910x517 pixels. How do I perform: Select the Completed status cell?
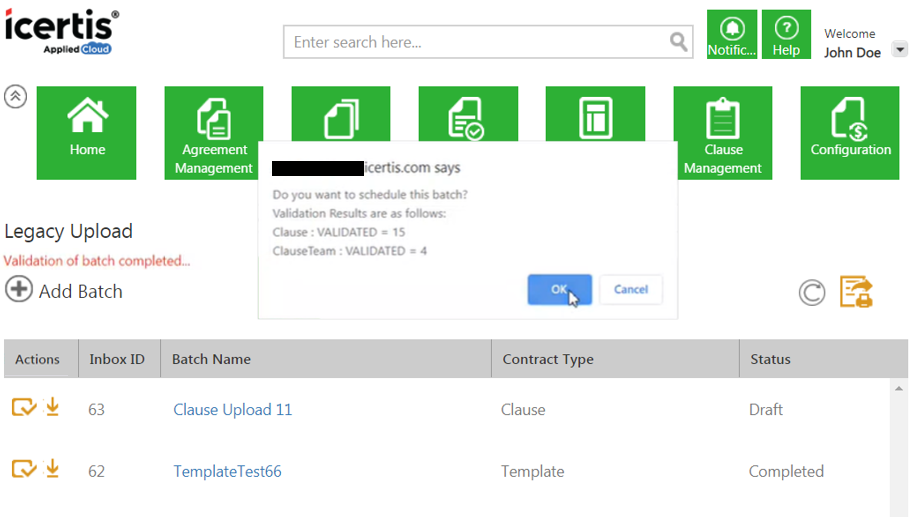click(x=786, y=471)
